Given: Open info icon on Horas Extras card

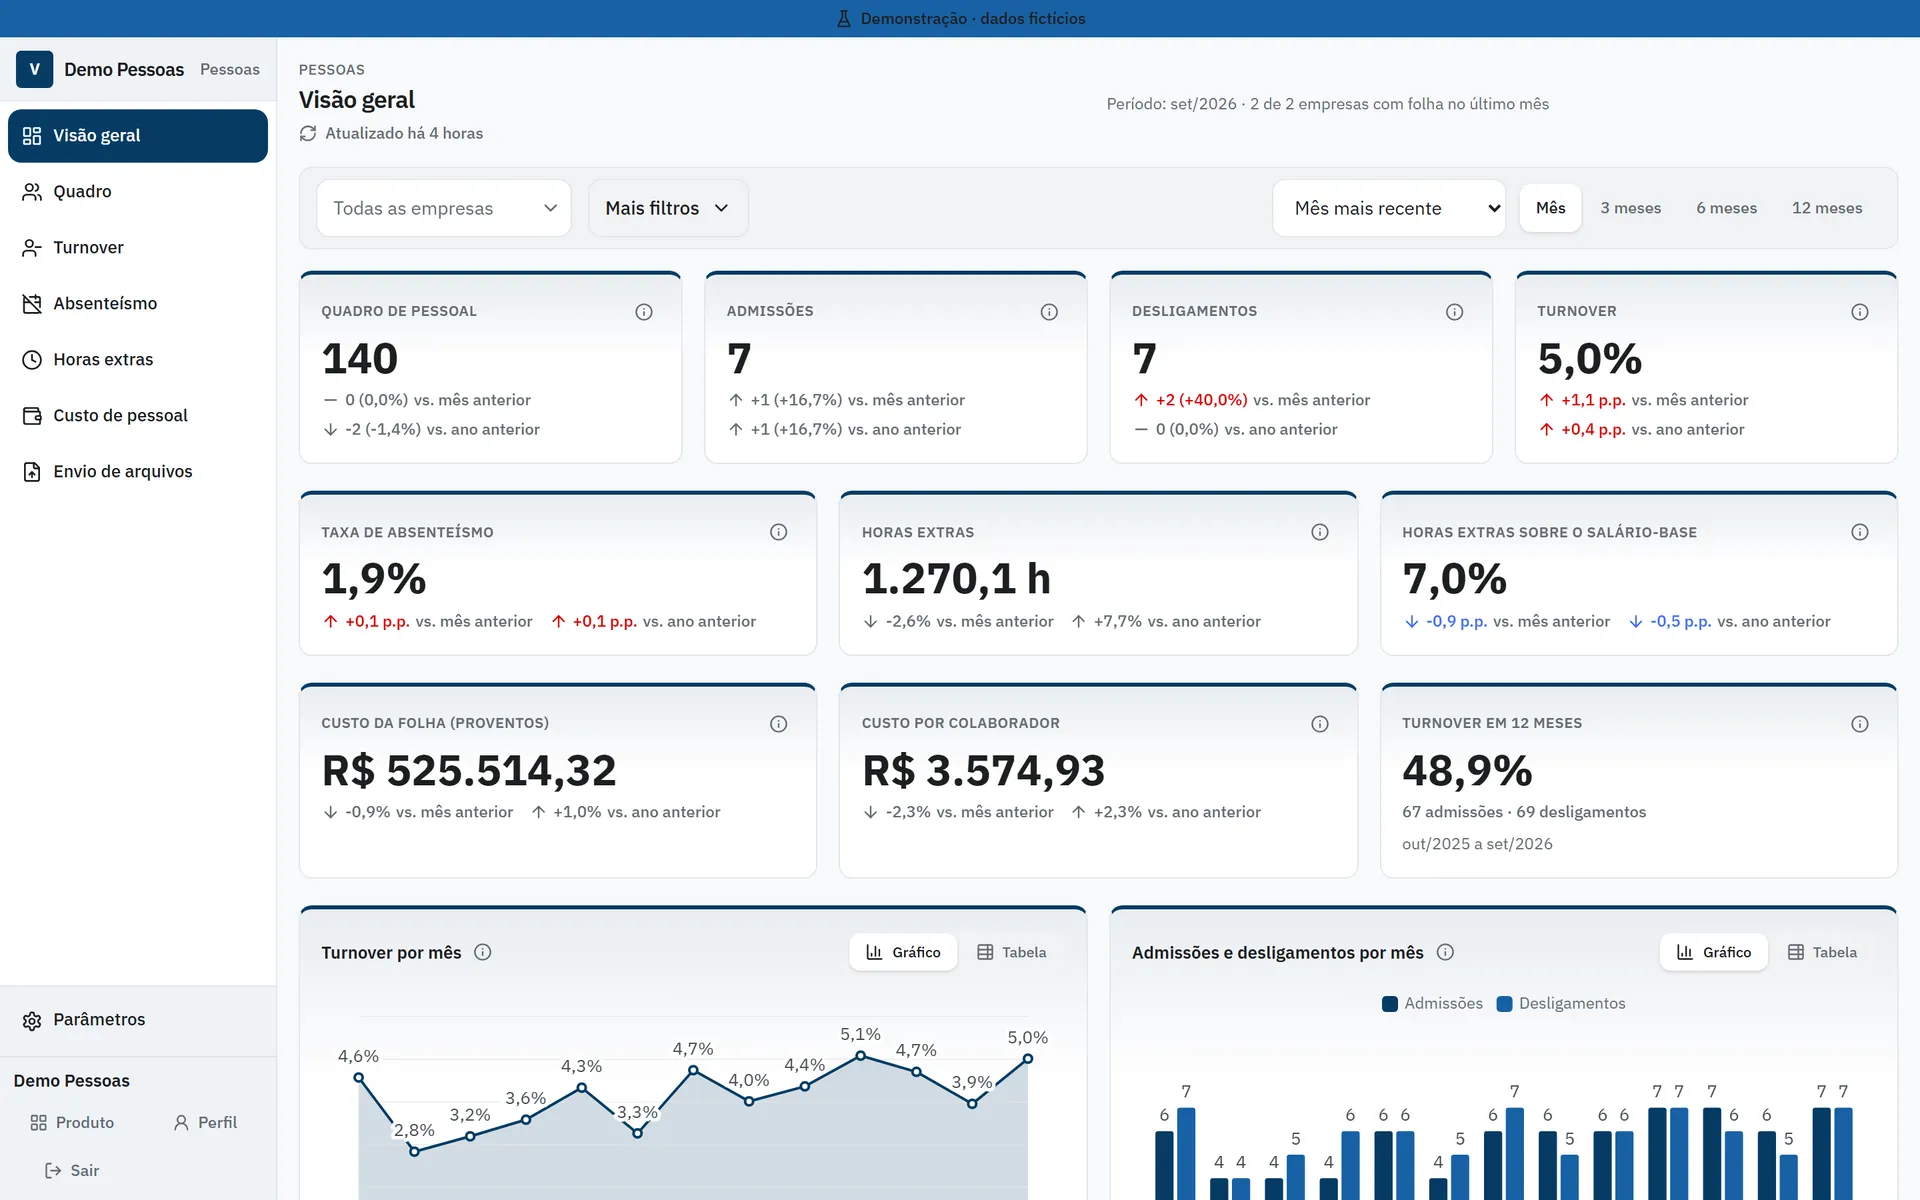Looking at the screenshot, I should click(x=1319, y=532).
